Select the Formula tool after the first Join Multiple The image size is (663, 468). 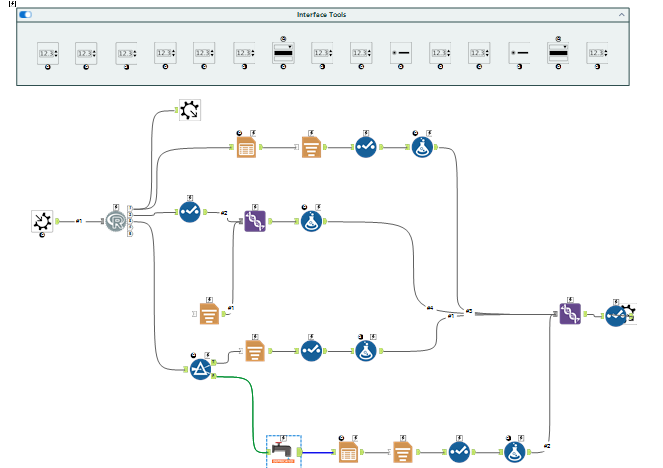(x=311, y=221)
